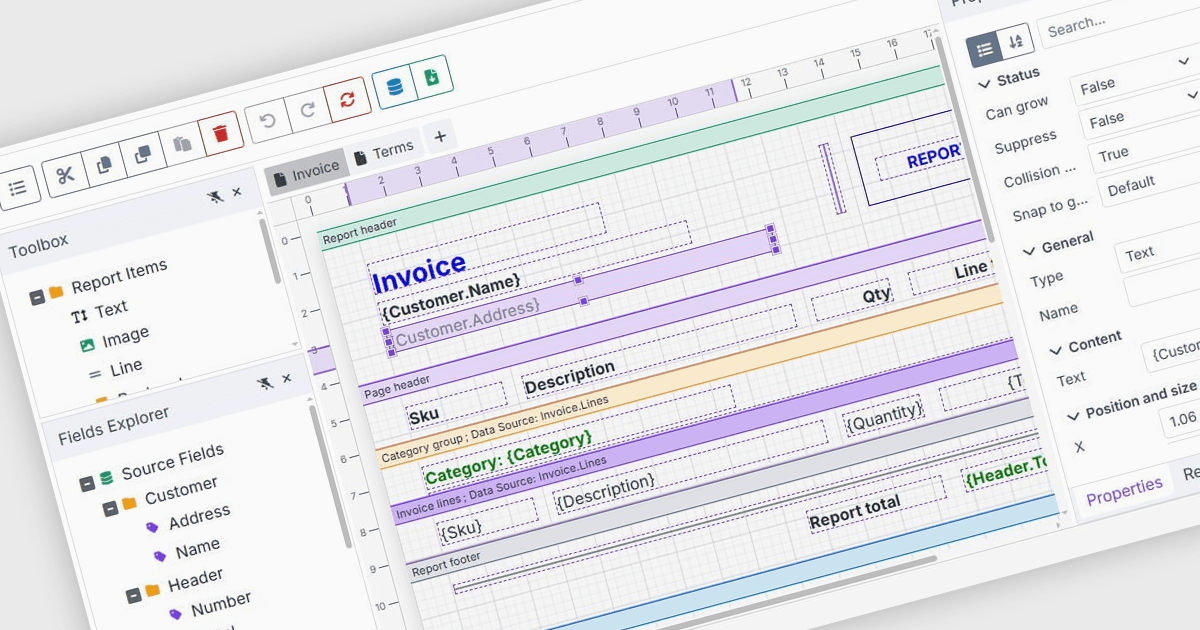Select the {Customer.Address} text item
This screenshot has width=1200, height=630.
pos(467,321)
